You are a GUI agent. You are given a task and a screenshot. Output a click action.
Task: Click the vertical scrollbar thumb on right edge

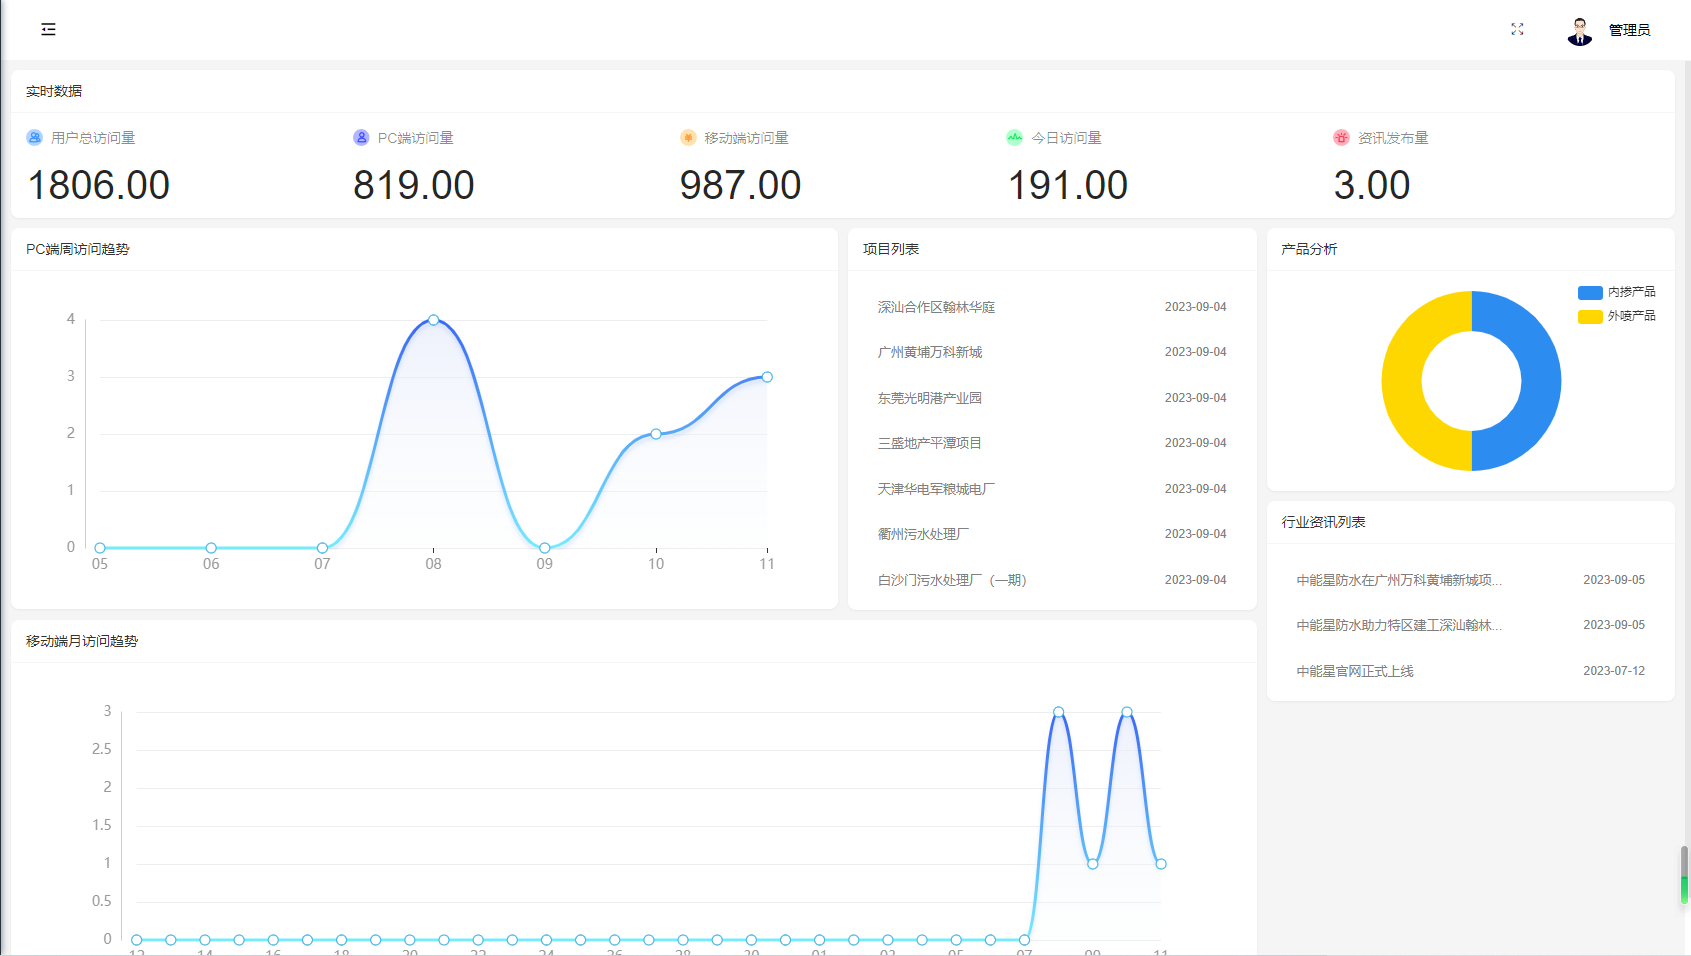click(1684, 875)
